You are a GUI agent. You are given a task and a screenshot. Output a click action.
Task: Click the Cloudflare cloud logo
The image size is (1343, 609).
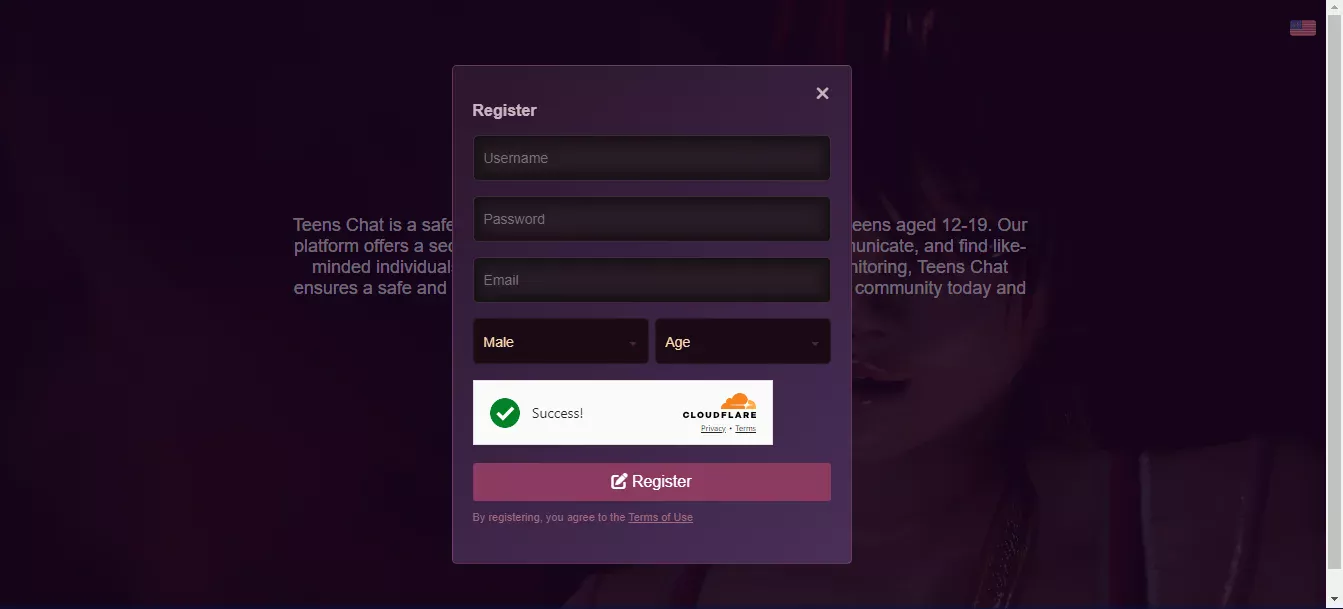click(x=738, y=400)
